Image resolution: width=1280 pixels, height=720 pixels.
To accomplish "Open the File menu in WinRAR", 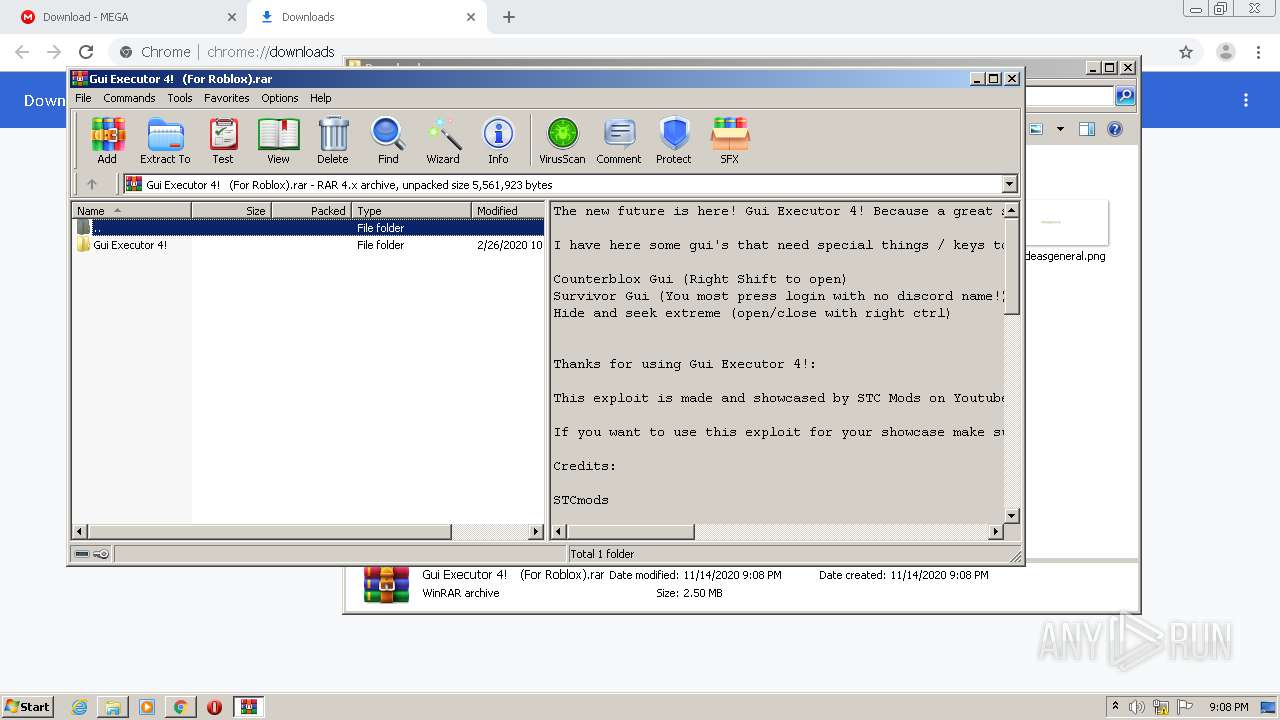I will point(83,98).
